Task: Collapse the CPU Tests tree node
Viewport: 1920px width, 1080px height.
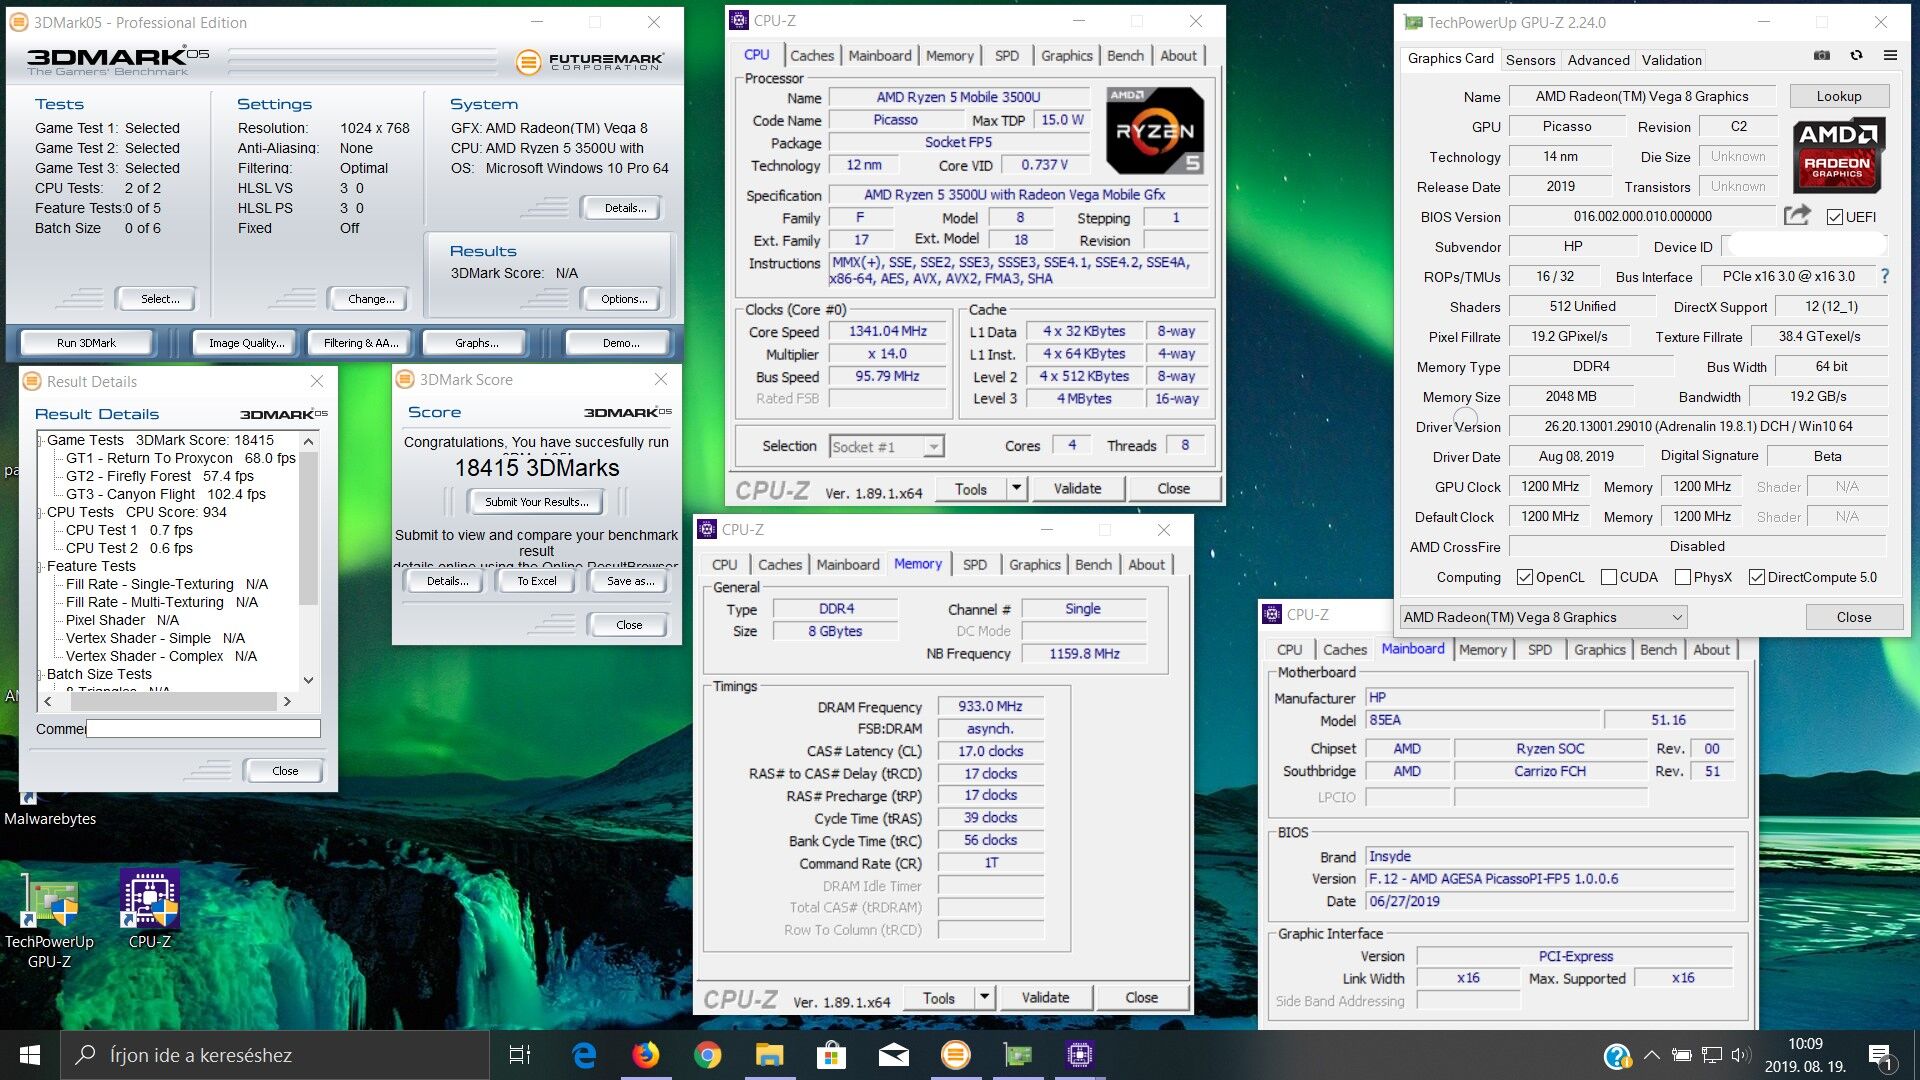Action: pos(40,513)
